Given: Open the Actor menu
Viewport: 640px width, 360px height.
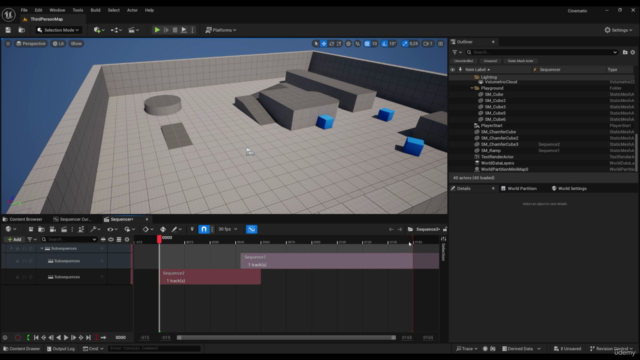Looking at the screenshot, I should (132, 10).
